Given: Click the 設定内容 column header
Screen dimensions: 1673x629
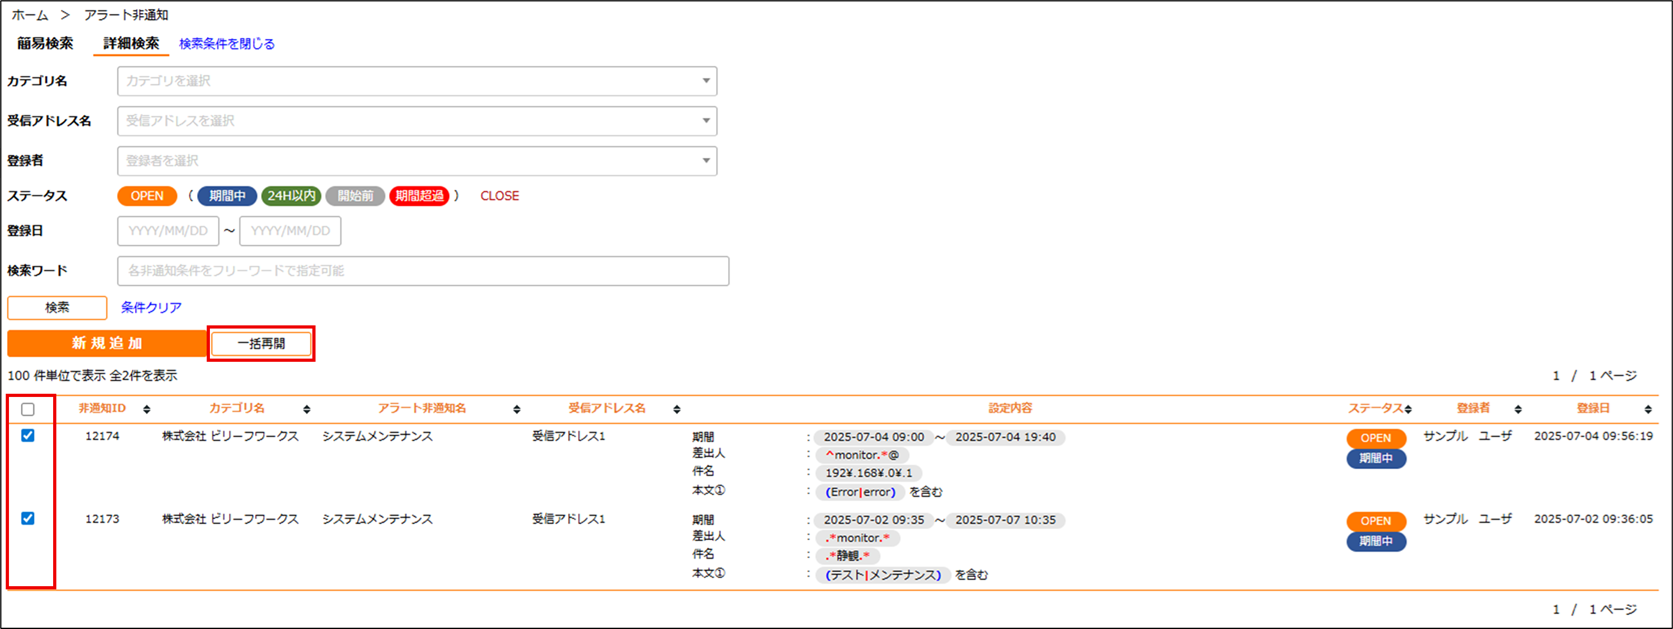Looking at the screenshot, I should click(1010, 408).
